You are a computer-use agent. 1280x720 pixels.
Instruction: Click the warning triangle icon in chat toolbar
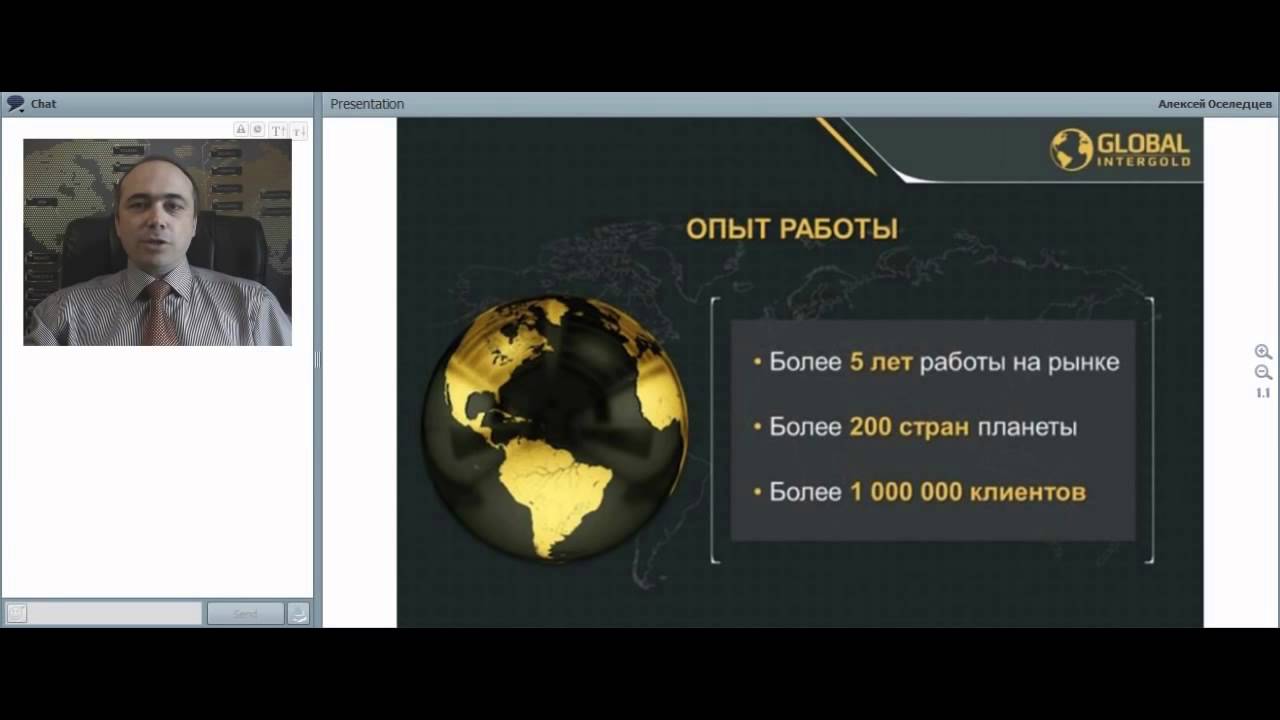point(241,130)
